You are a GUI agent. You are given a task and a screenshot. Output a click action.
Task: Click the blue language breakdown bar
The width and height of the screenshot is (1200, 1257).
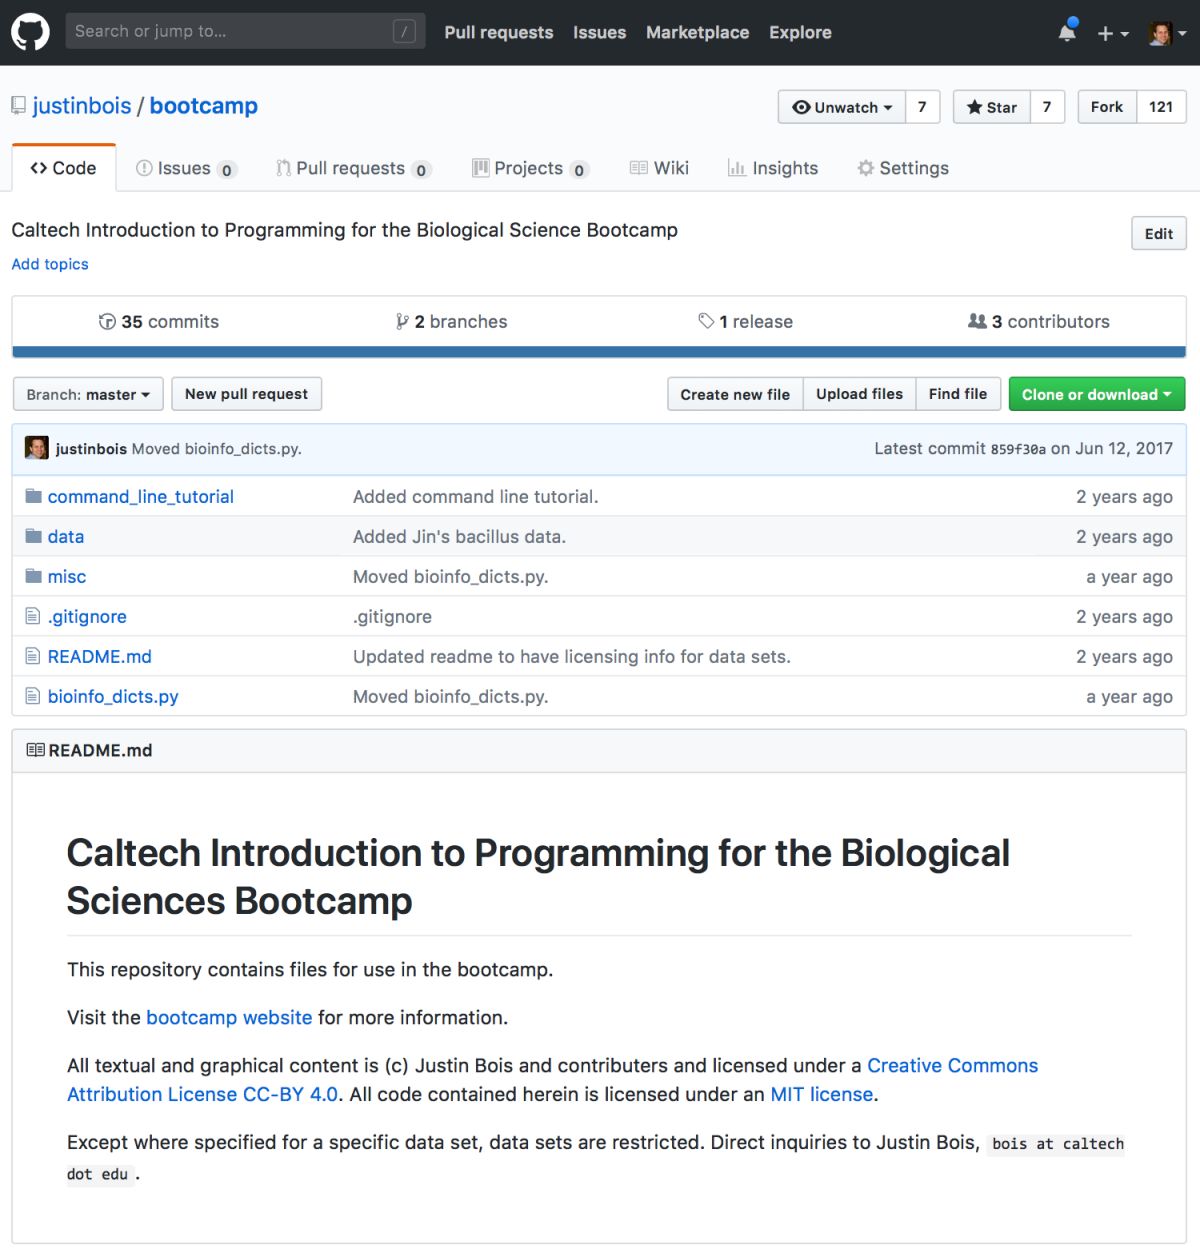point(598,352)
